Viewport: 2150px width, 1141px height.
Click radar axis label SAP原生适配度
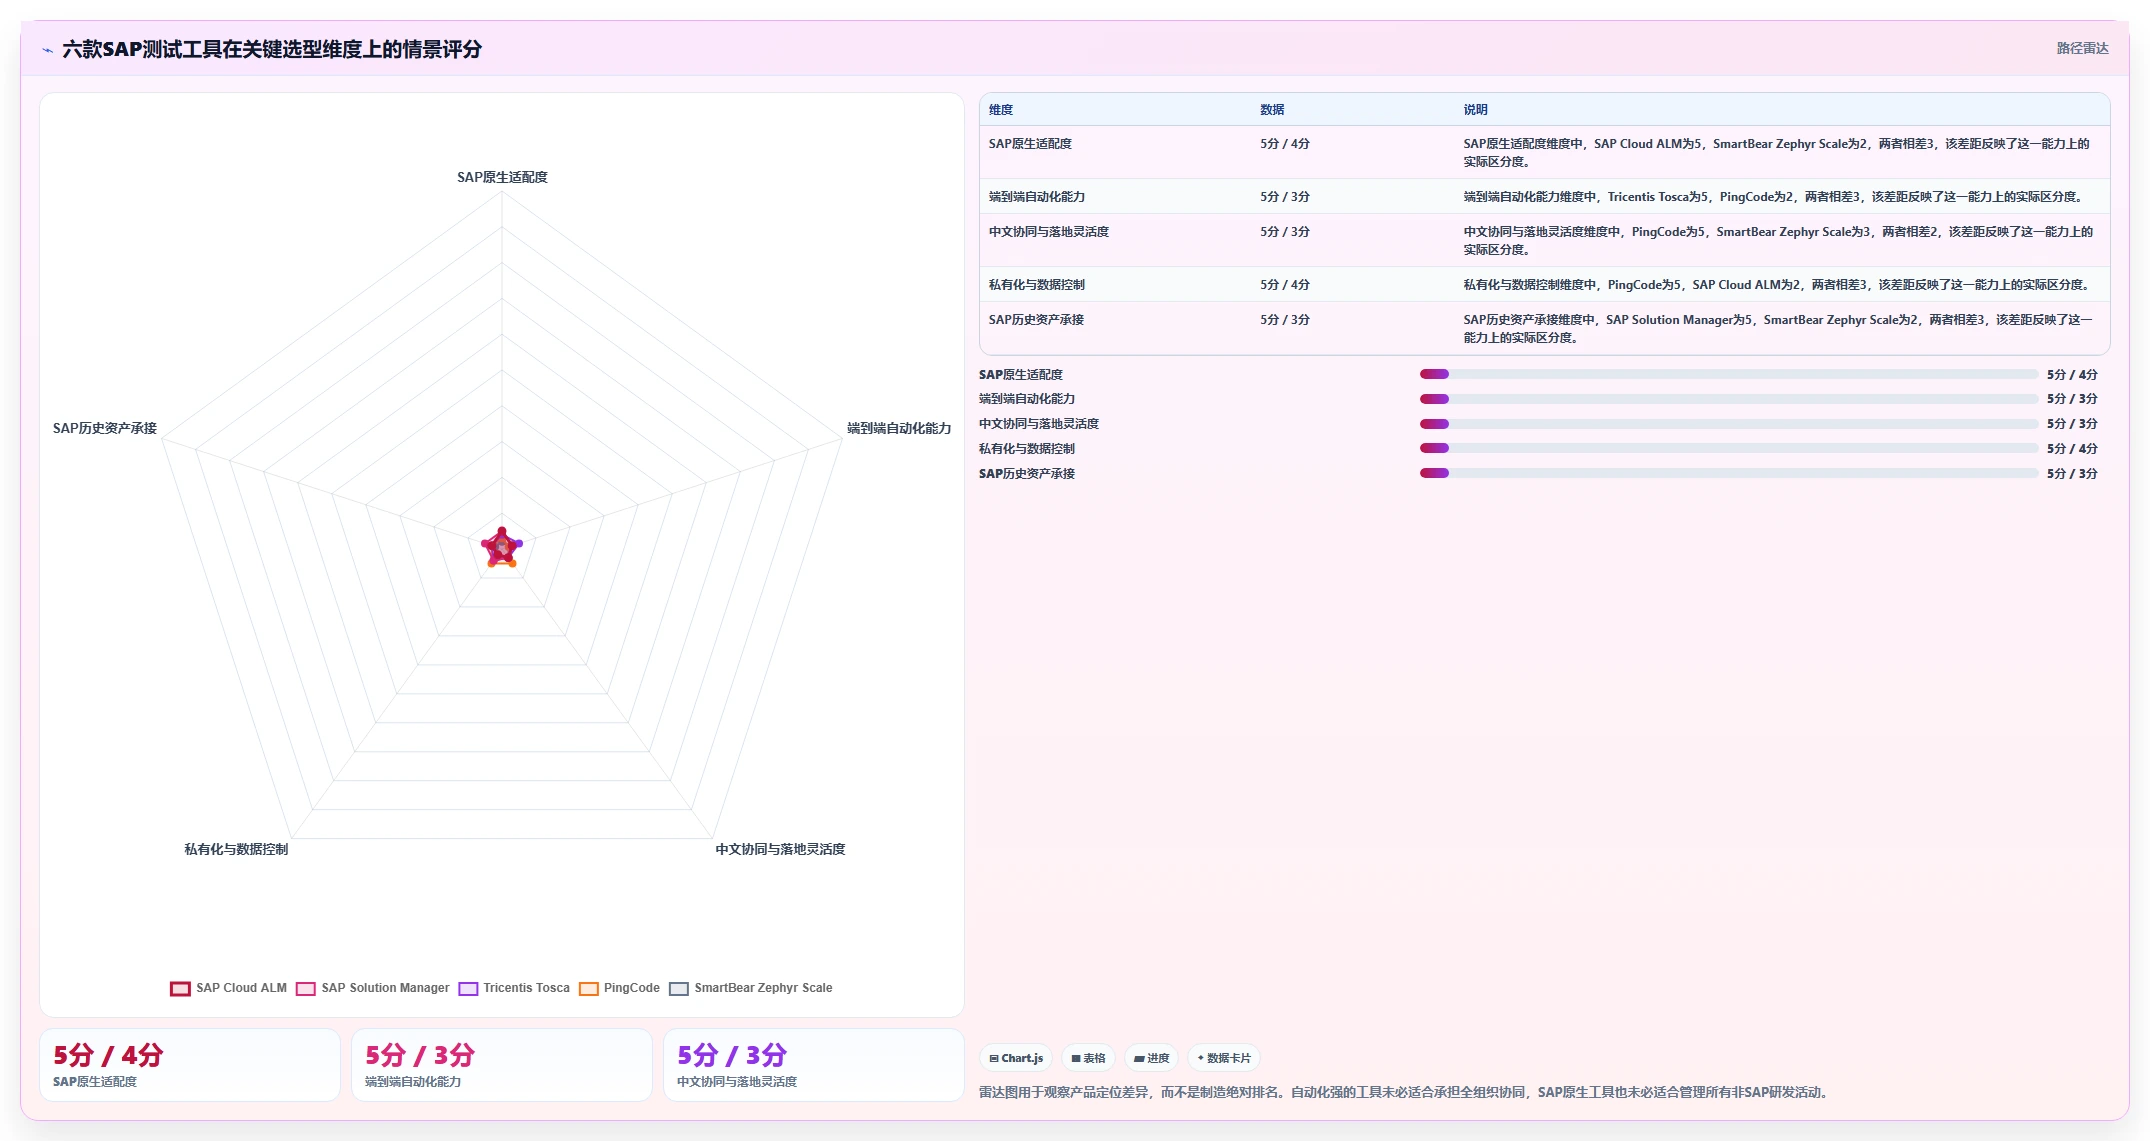502,177
